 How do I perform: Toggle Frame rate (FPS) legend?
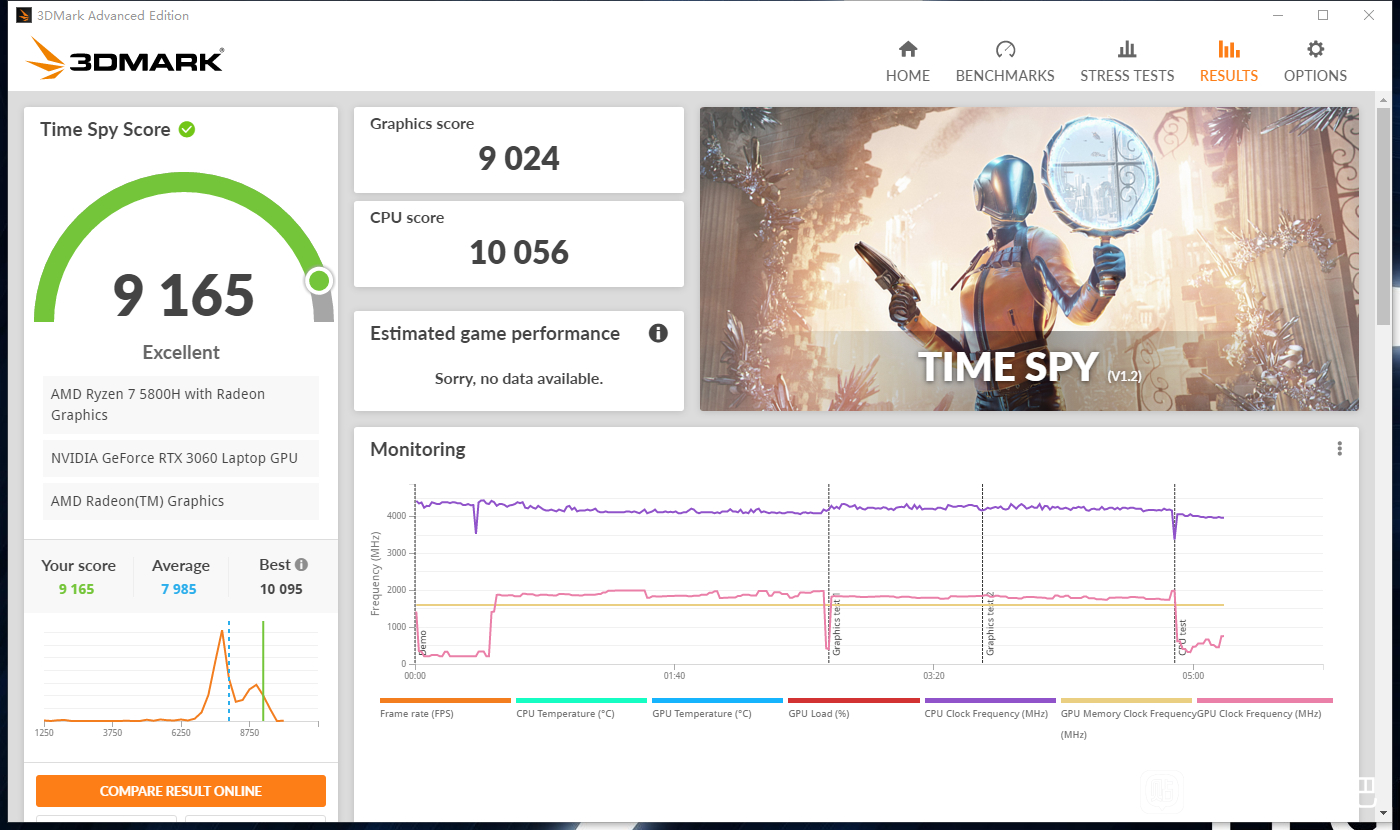coord(445,708)
